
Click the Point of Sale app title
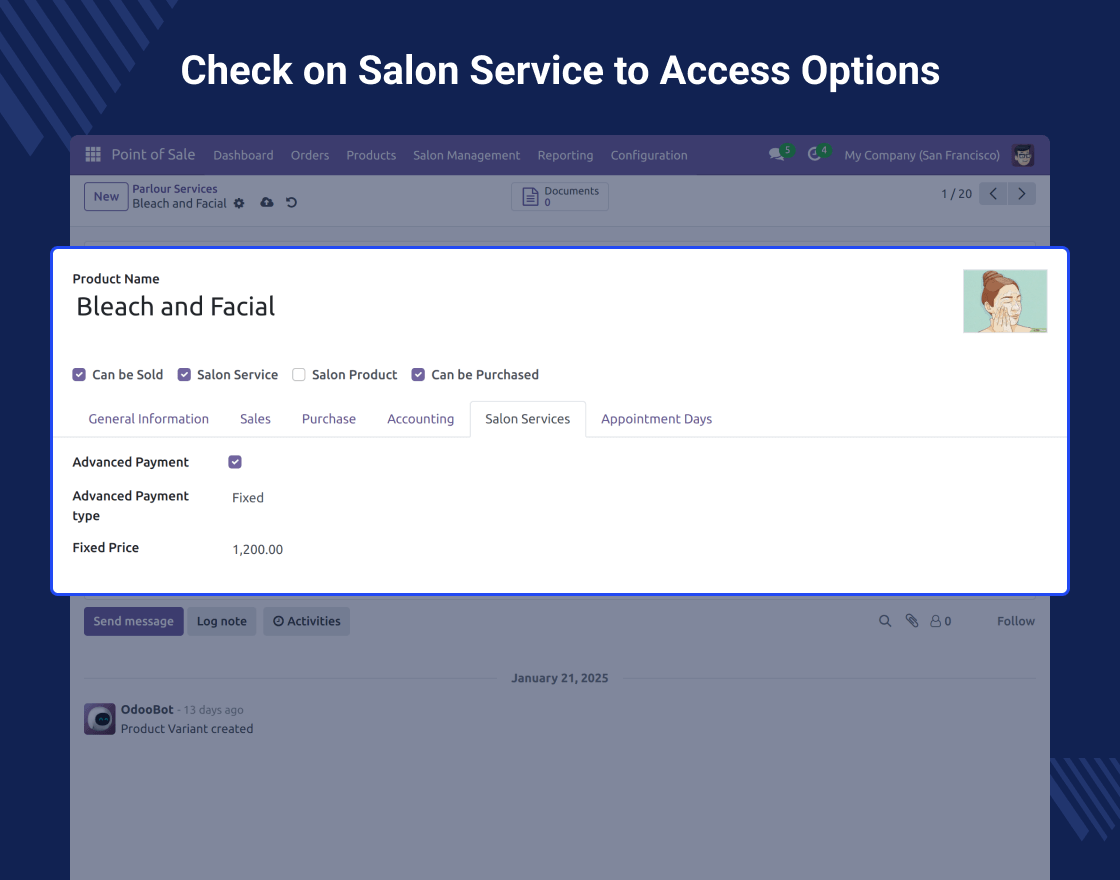[x=153, y=154]
